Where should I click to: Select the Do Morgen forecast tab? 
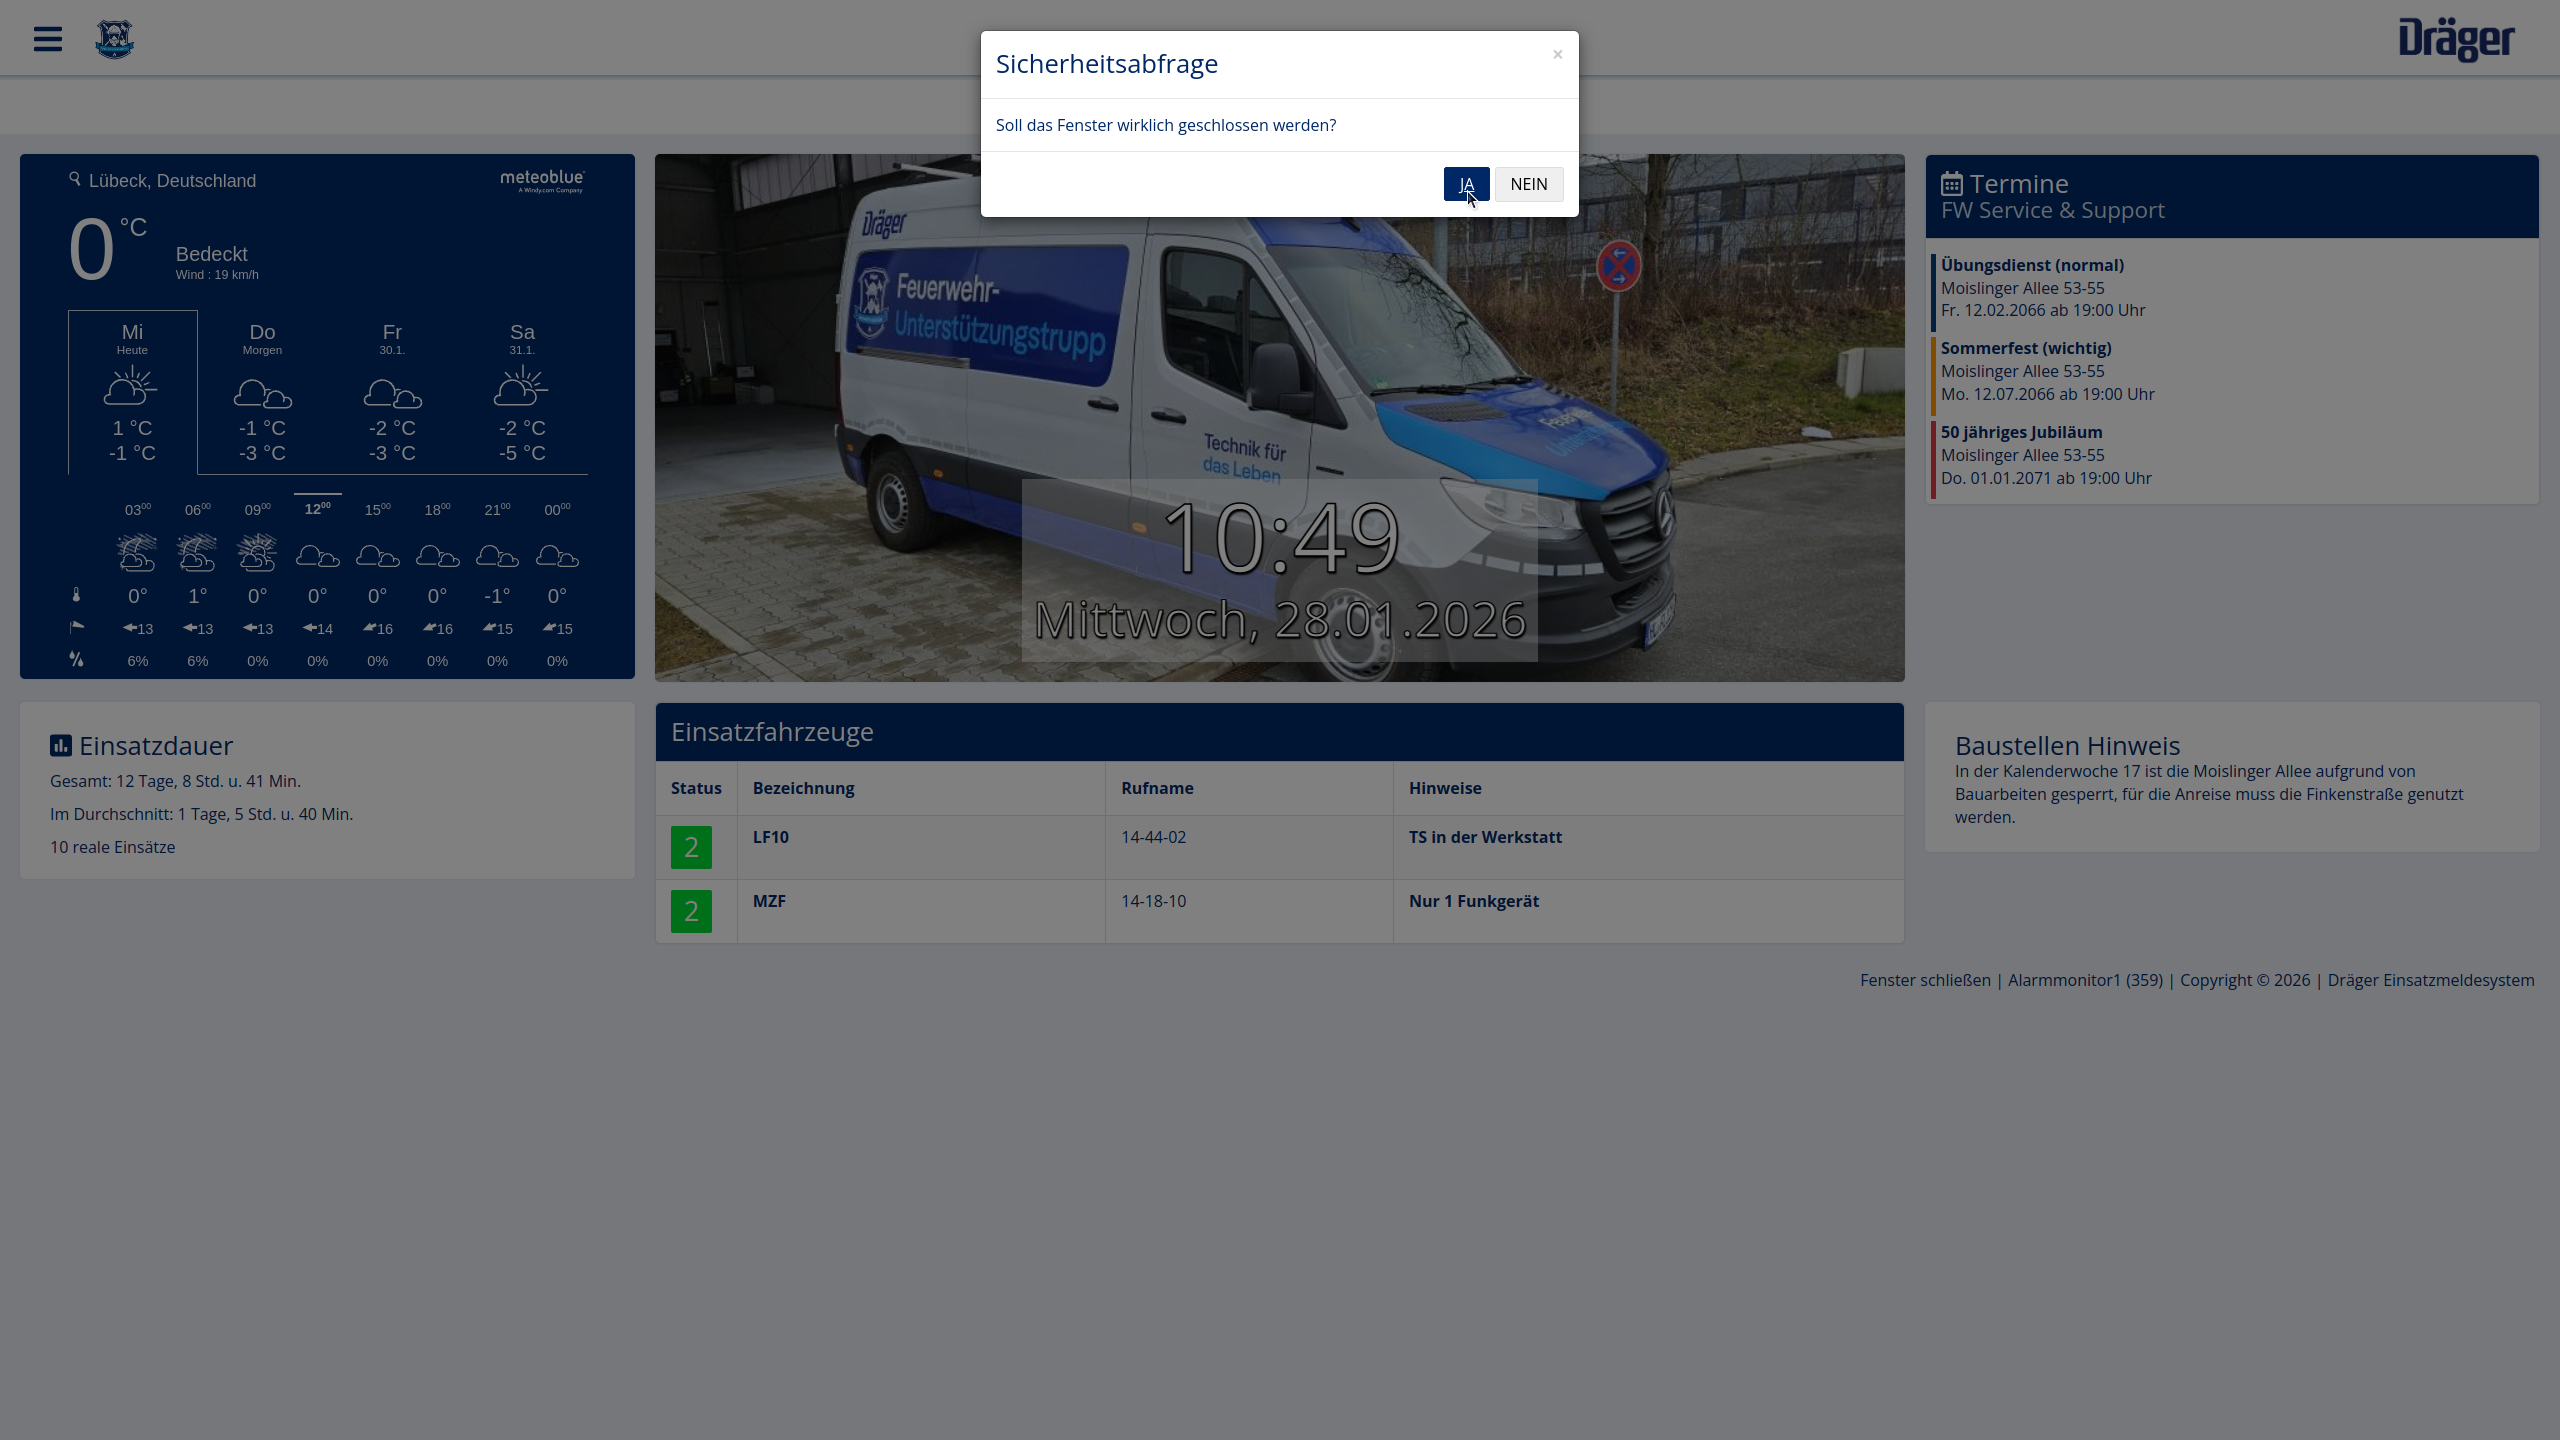click(x=262, y=391)
